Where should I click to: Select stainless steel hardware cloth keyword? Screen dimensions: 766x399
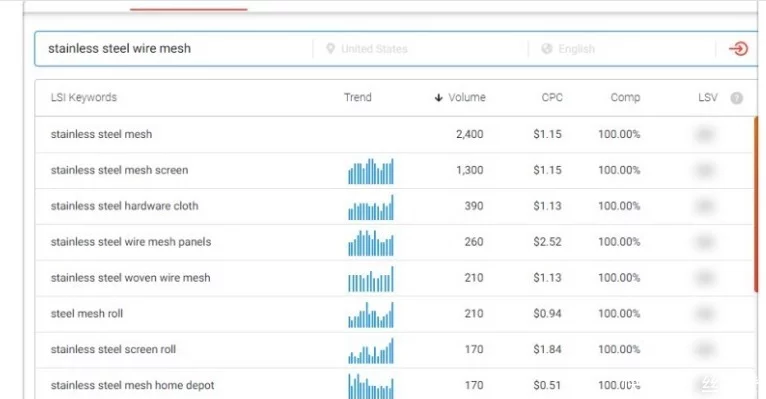pos(125,206)
